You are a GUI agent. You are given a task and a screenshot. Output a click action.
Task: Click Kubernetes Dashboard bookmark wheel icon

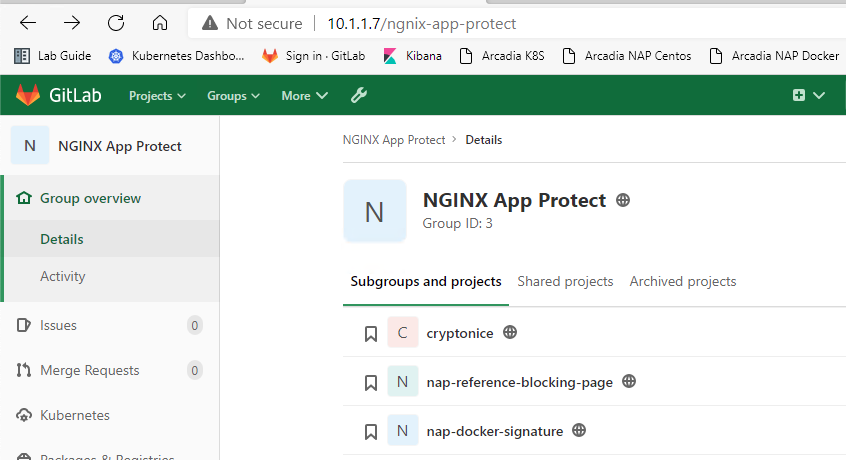tap(115, 56)
